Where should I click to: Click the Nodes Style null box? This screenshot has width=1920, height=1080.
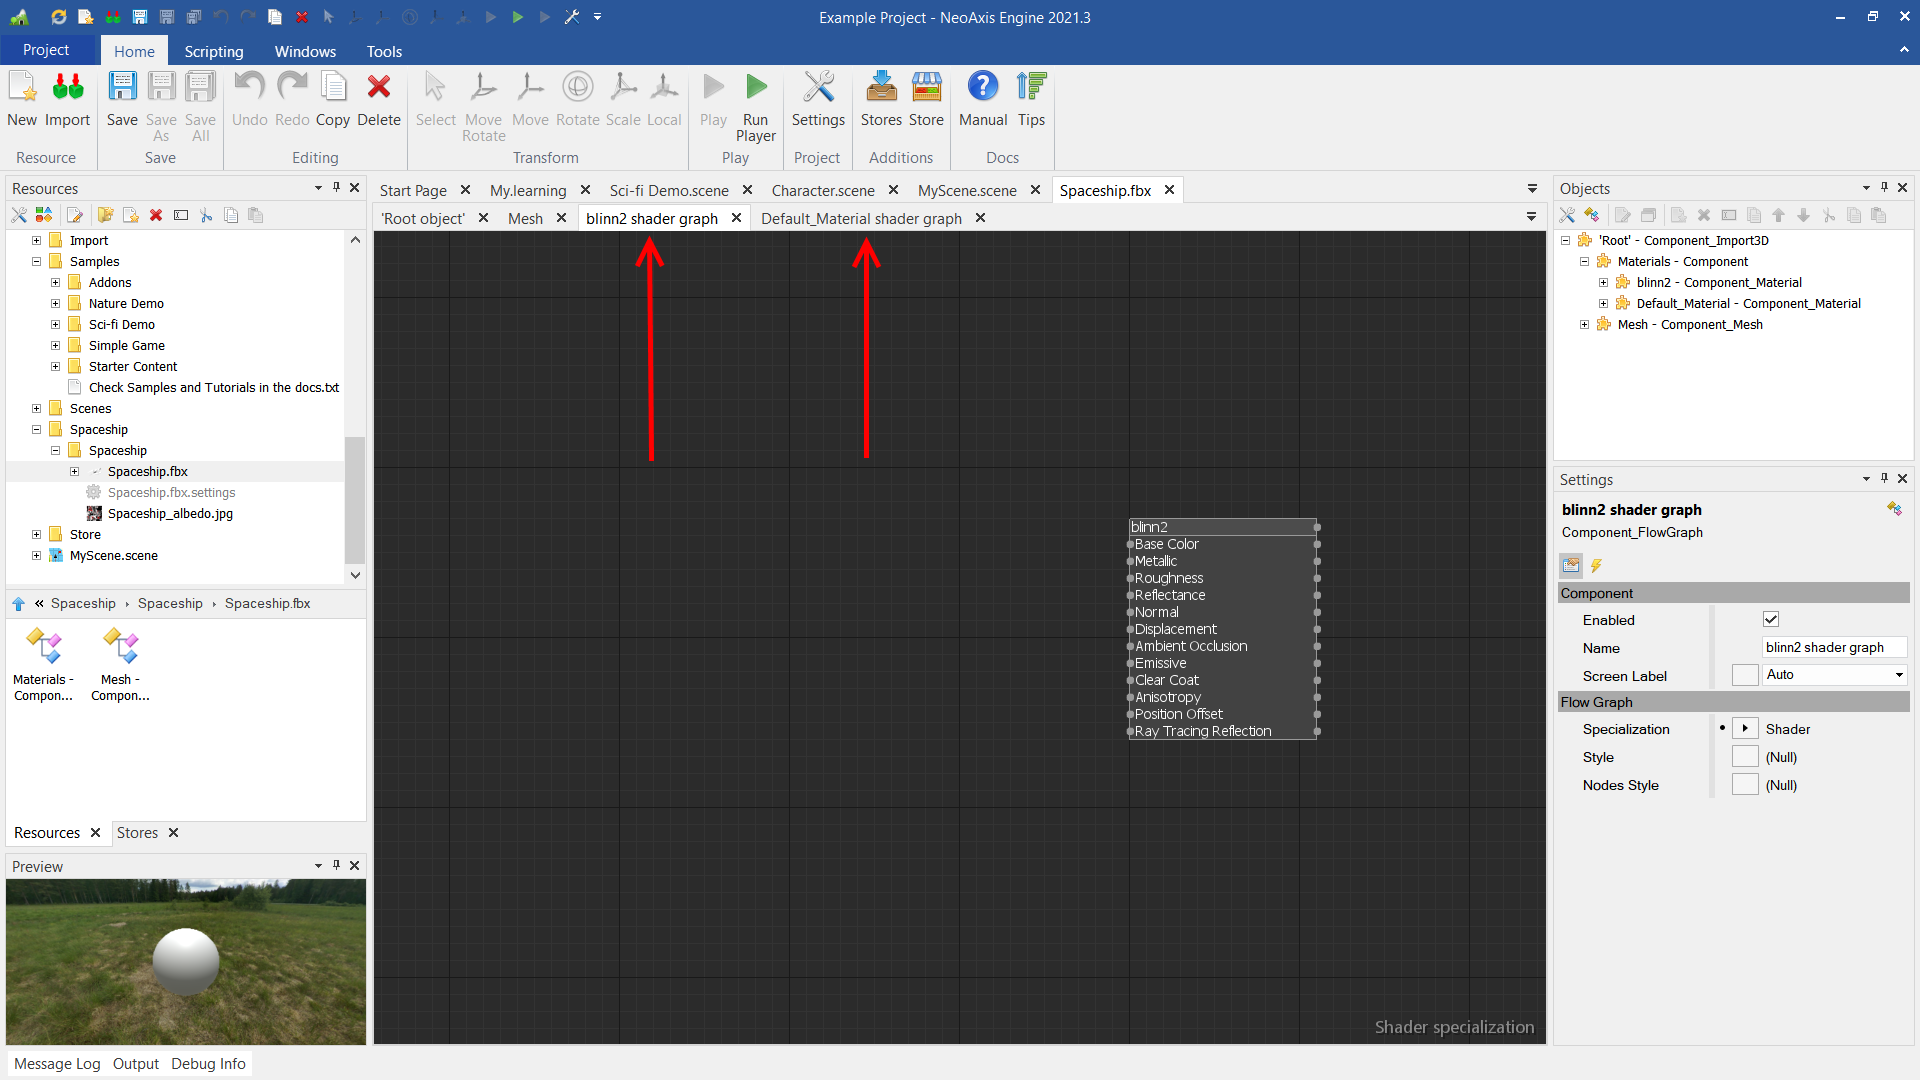1744,785
